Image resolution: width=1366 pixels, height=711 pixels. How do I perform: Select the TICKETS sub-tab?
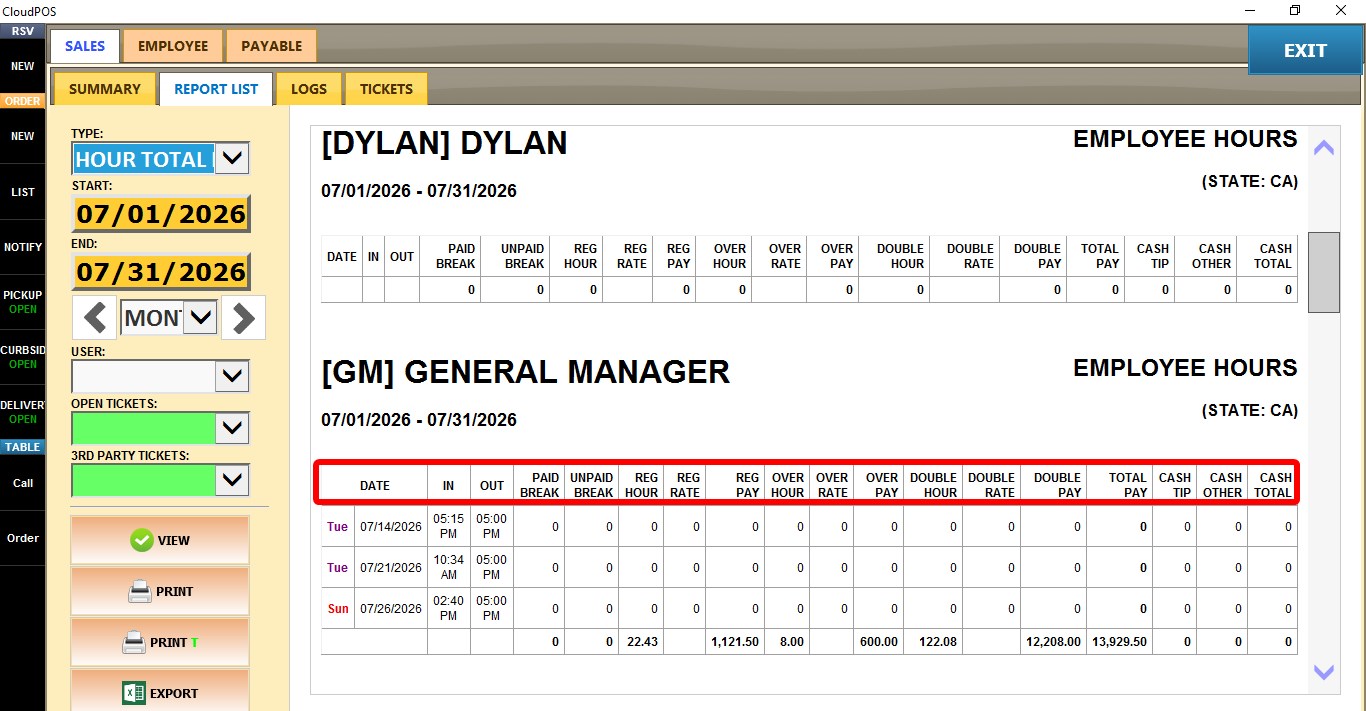(x=386, y=89)
